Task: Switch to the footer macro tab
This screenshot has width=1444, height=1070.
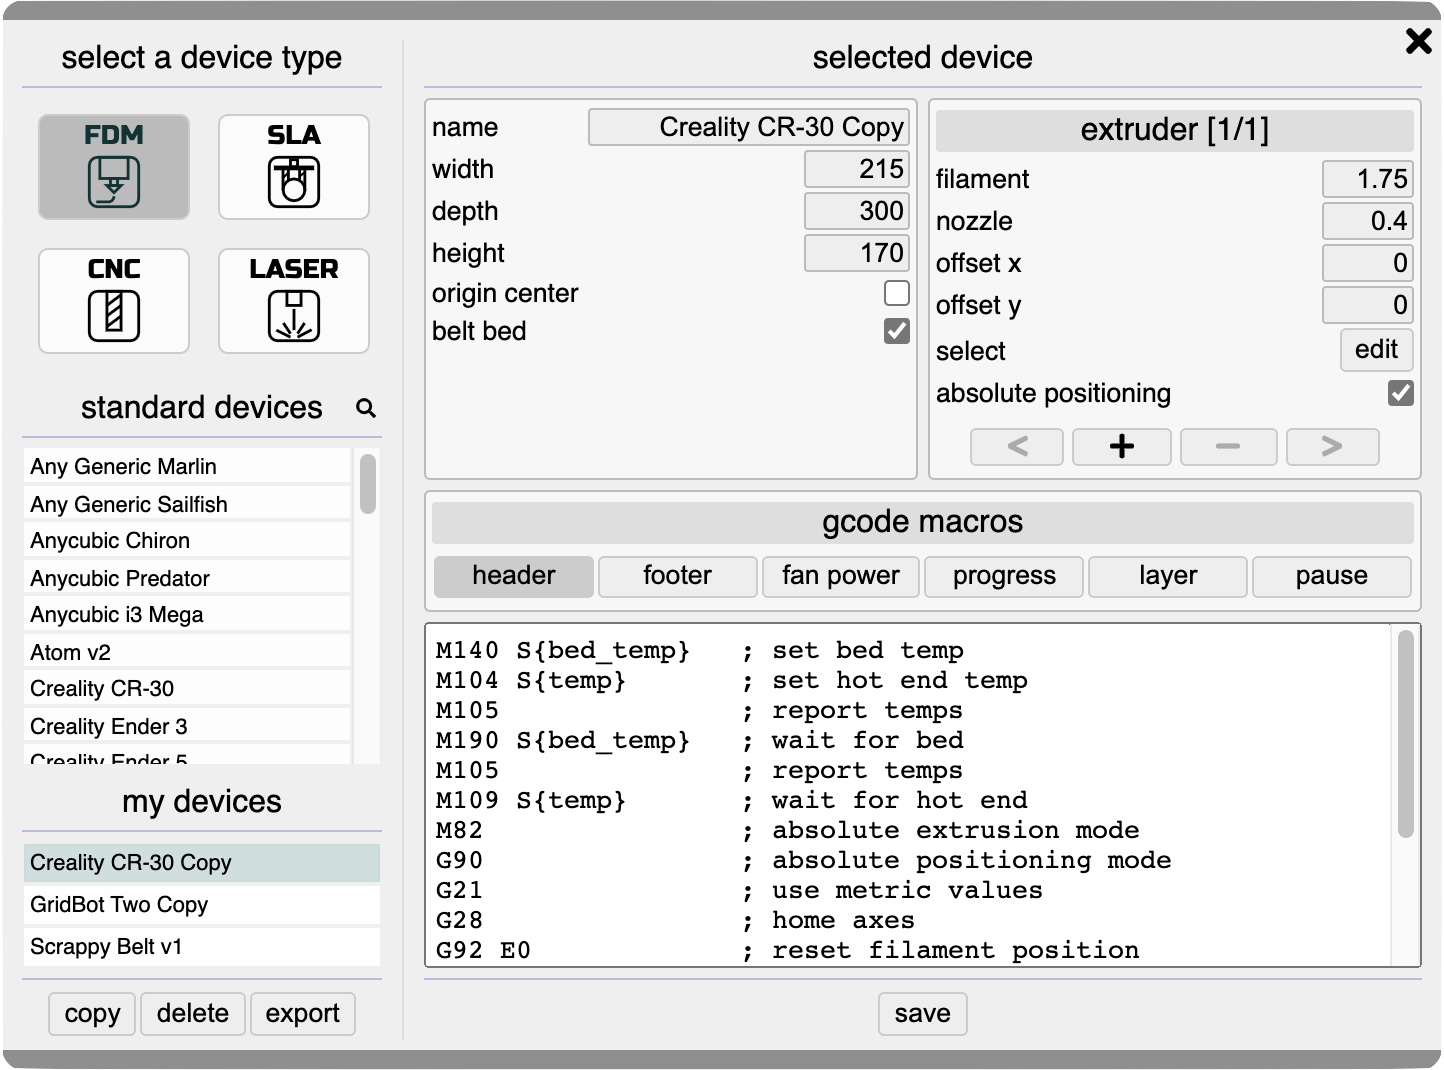Action: point(677,576)
